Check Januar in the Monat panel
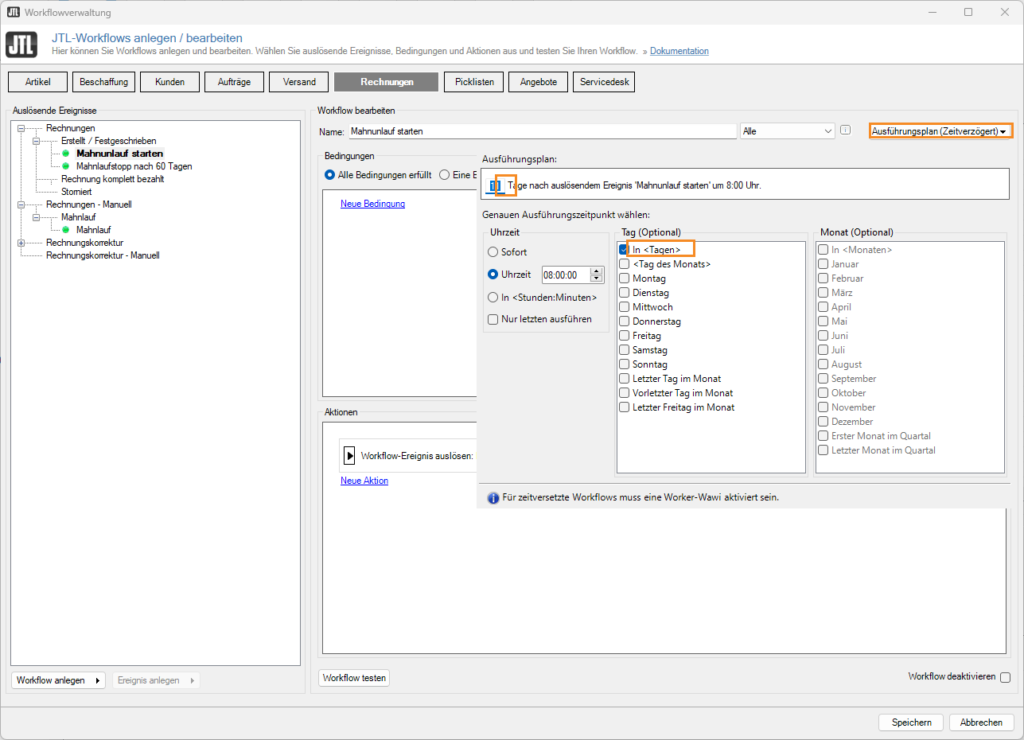 (821, 264)
